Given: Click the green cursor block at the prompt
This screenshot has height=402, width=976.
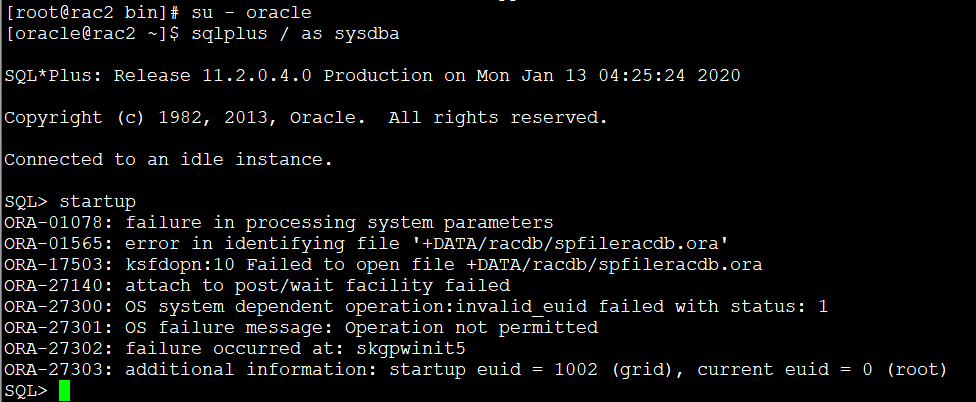Looking at the screenshot, I should tap(65, 391).
